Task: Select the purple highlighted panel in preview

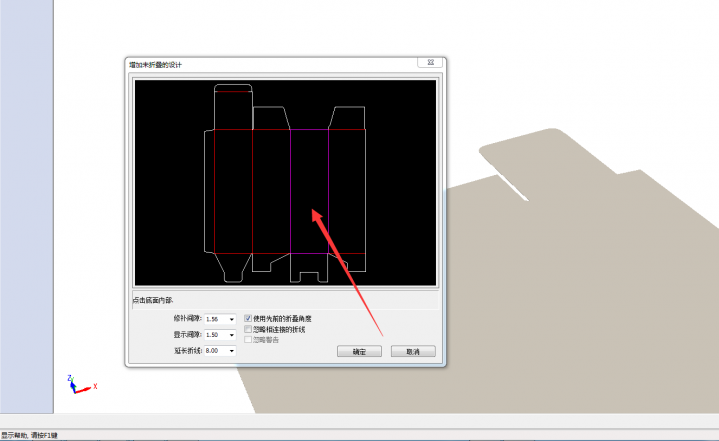Action: (x=309, y=190)
